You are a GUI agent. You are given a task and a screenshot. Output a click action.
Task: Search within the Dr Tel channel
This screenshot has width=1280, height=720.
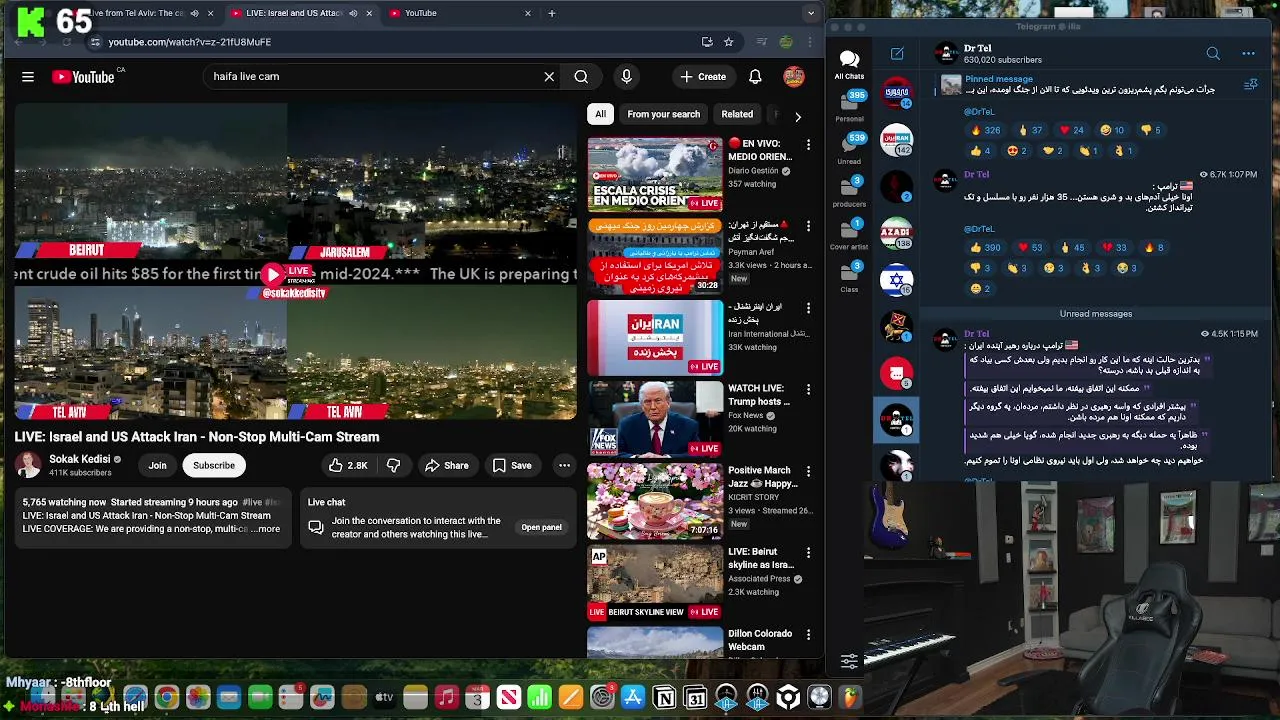[x=1213, y=54]
